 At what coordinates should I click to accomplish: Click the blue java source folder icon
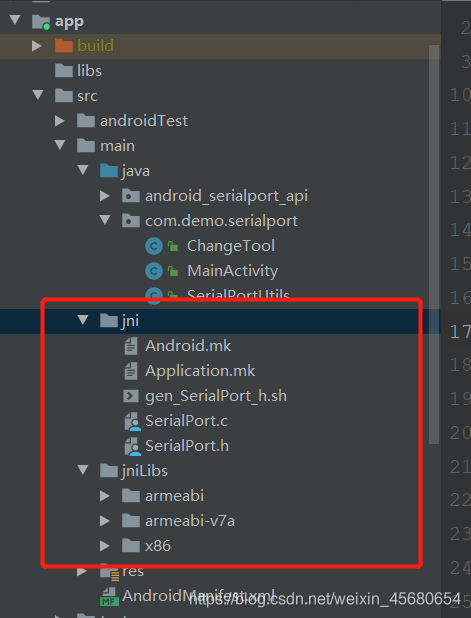pyautogui.click(x=109, y=171)
